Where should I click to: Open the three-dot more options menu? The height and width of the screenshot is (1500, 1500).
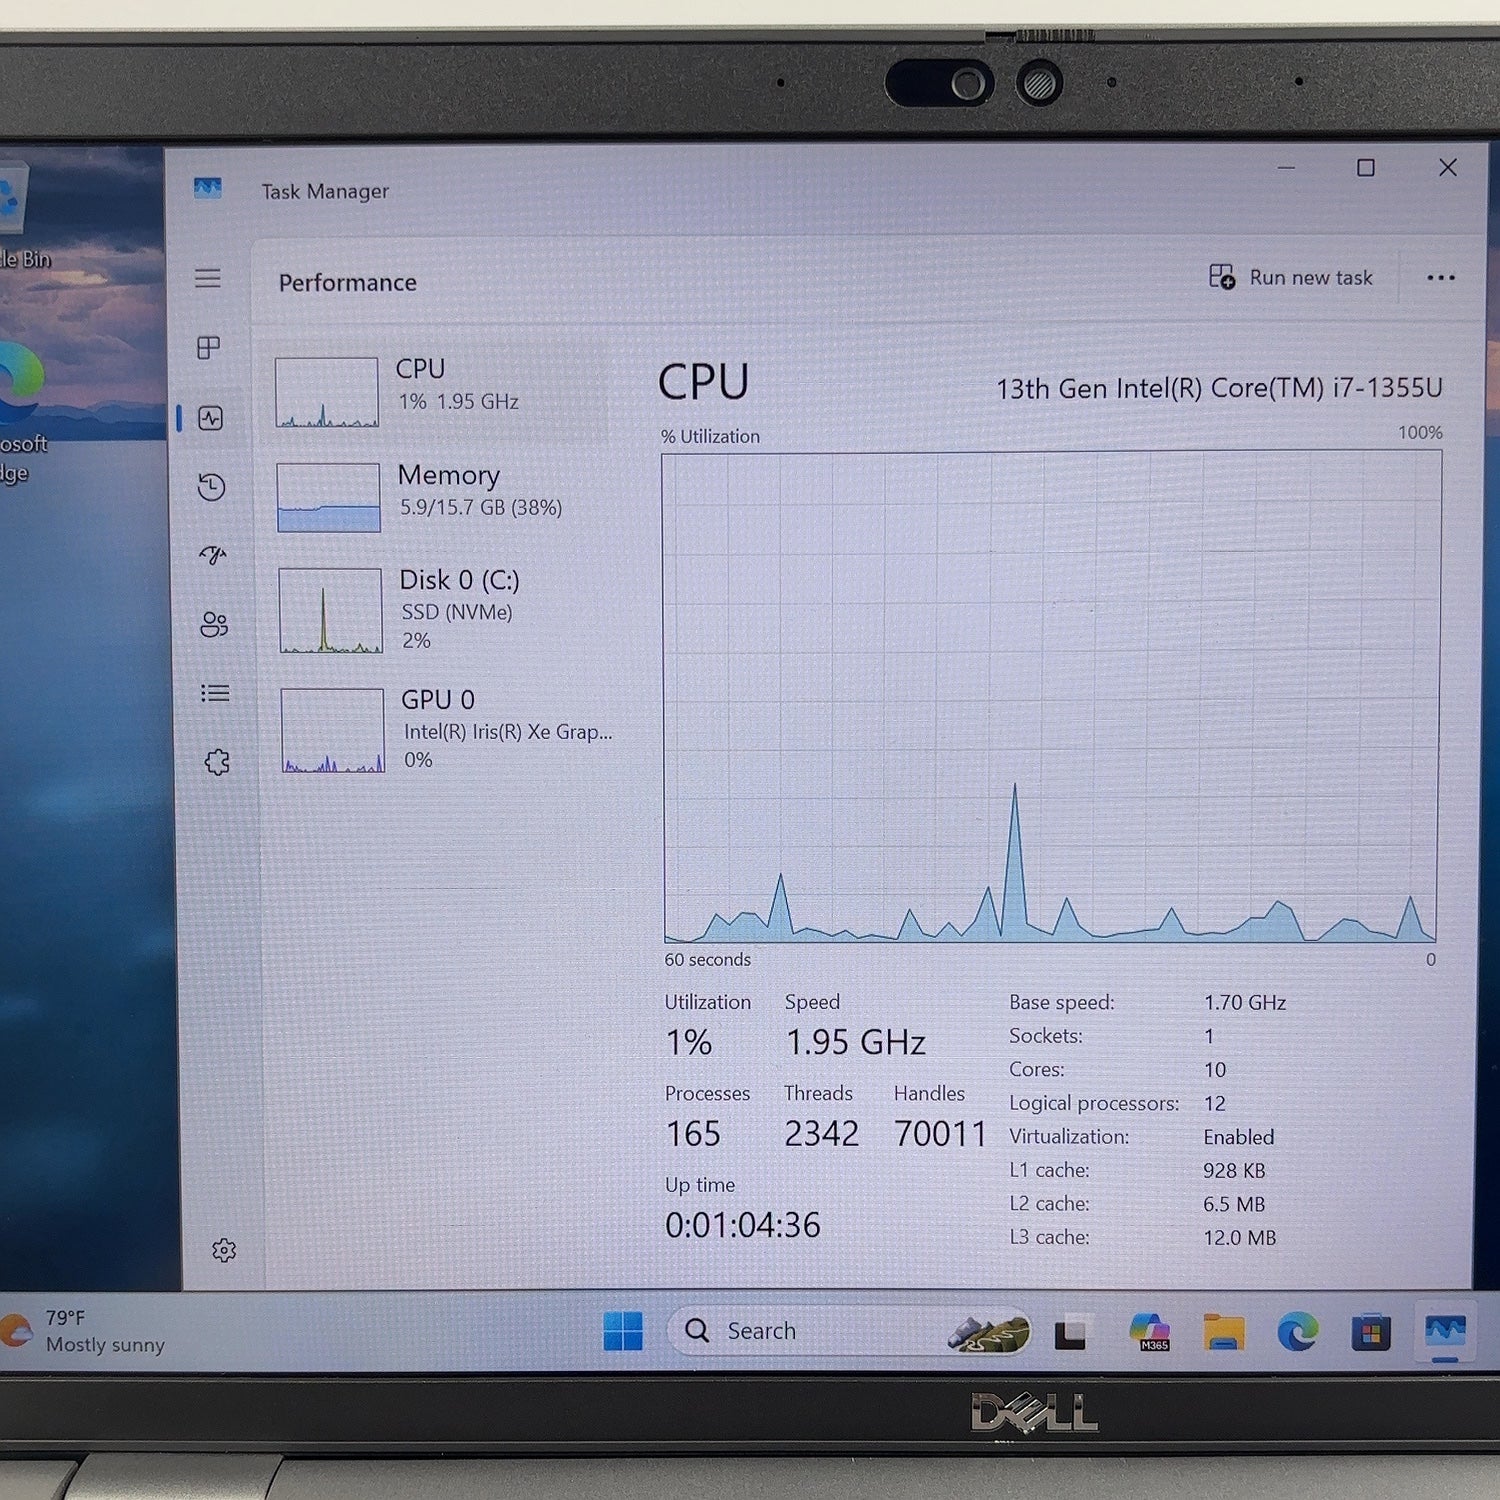click(x=1440, y=278)
